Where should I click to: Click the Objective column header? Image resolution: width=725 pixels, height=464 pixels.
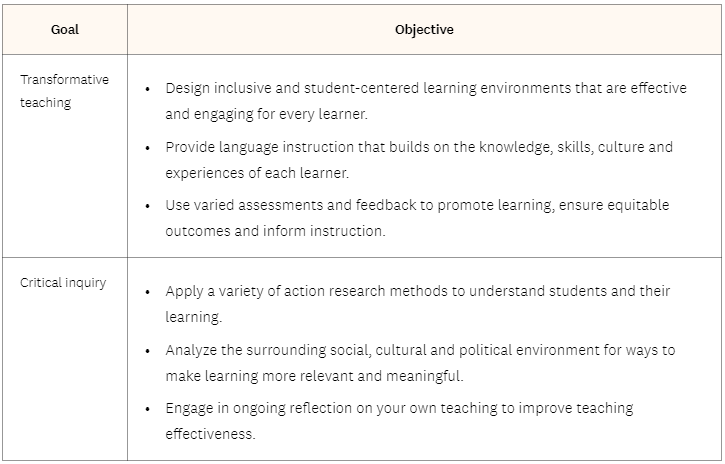click(x=424, y=30)
